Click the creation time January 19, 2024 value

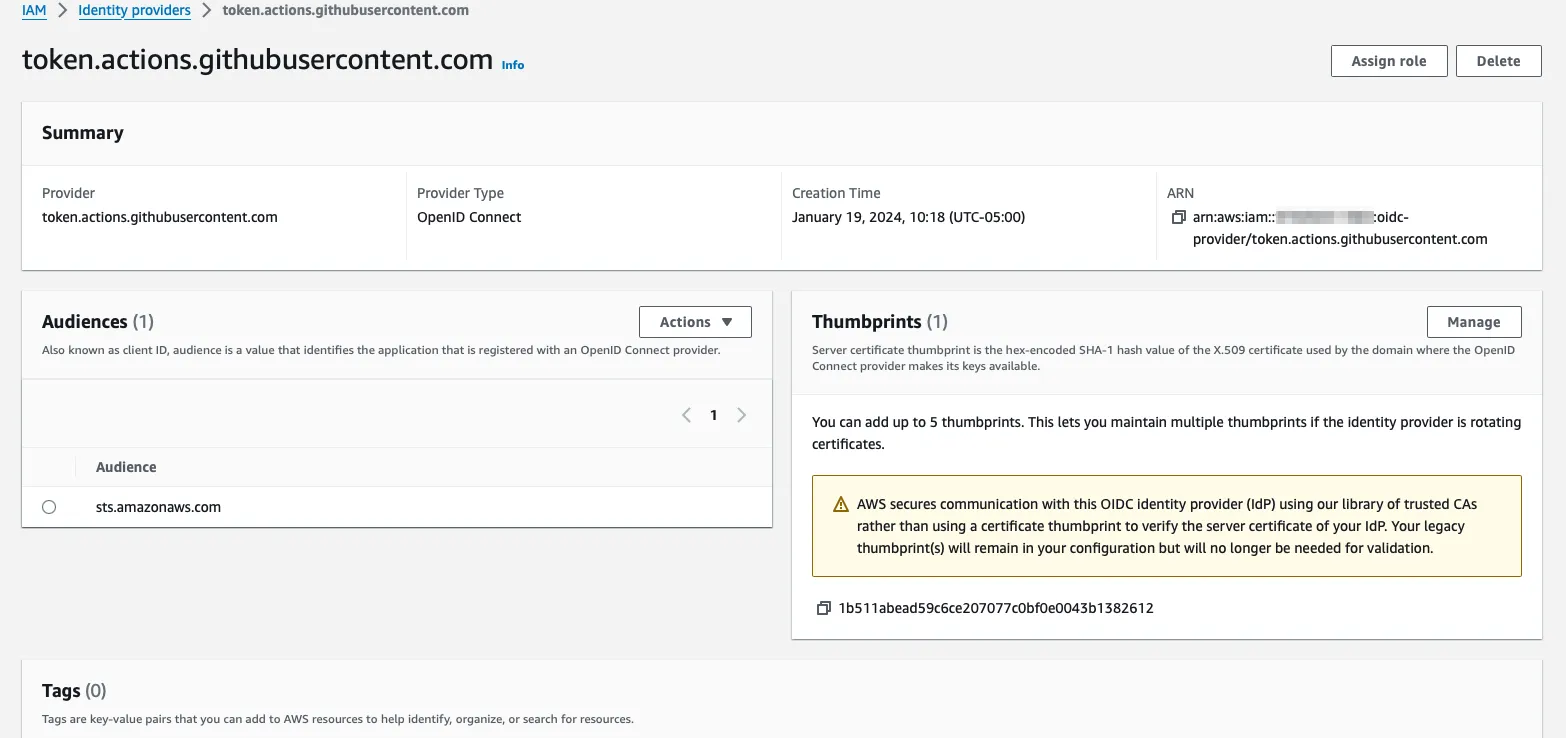908,217
